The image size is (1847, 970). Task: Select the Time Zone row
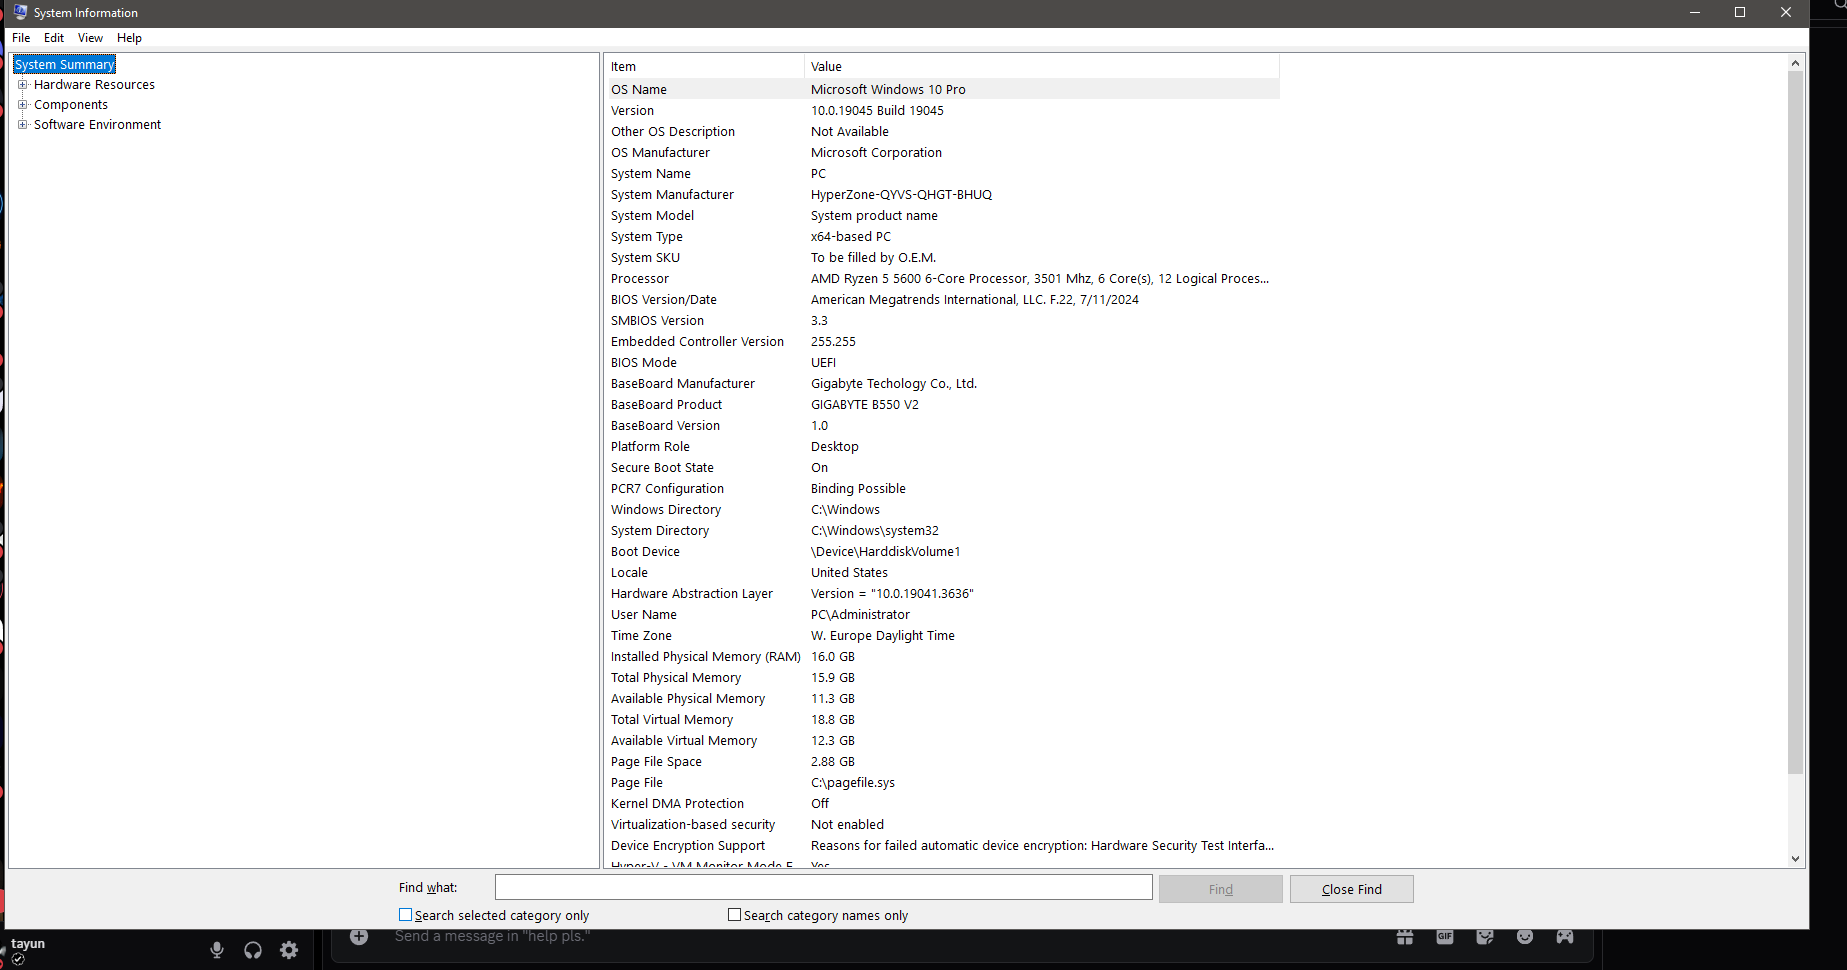pyautogui.click(x=943, y=636)
